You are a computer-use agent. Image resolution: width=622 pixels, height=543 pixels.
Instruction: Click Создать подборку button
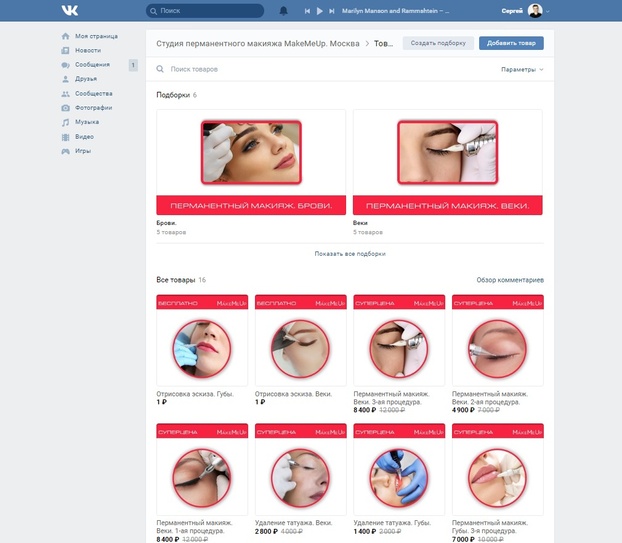pyautogui.click(x=438, y=43)
